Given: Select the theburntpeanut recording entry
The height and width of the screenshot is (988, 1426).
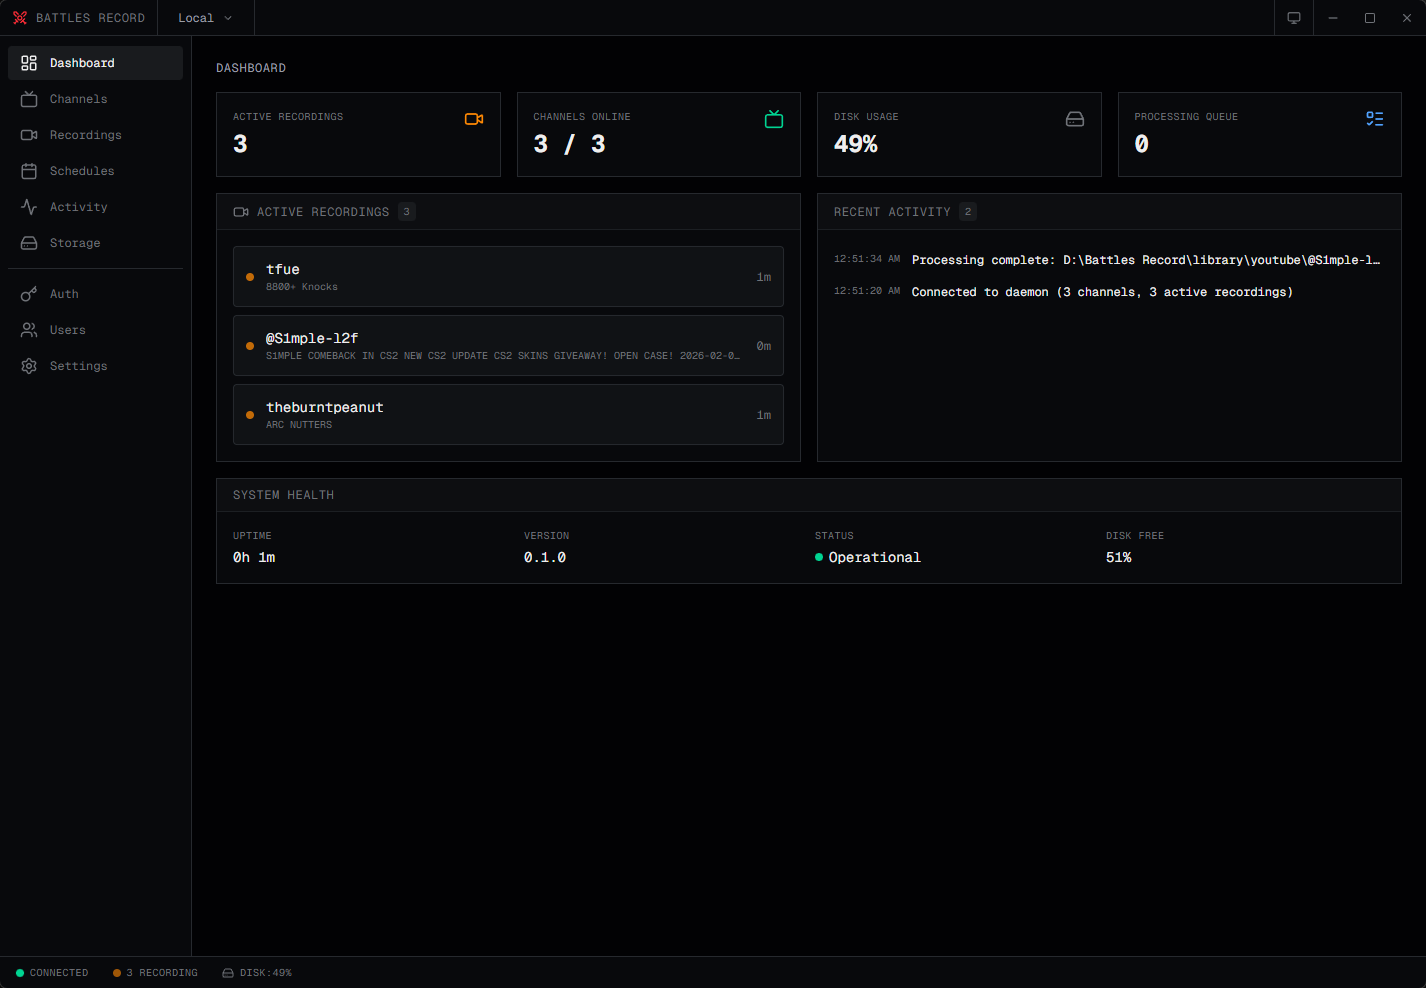Looking at the screenshot, I should [x=508, y=414].
